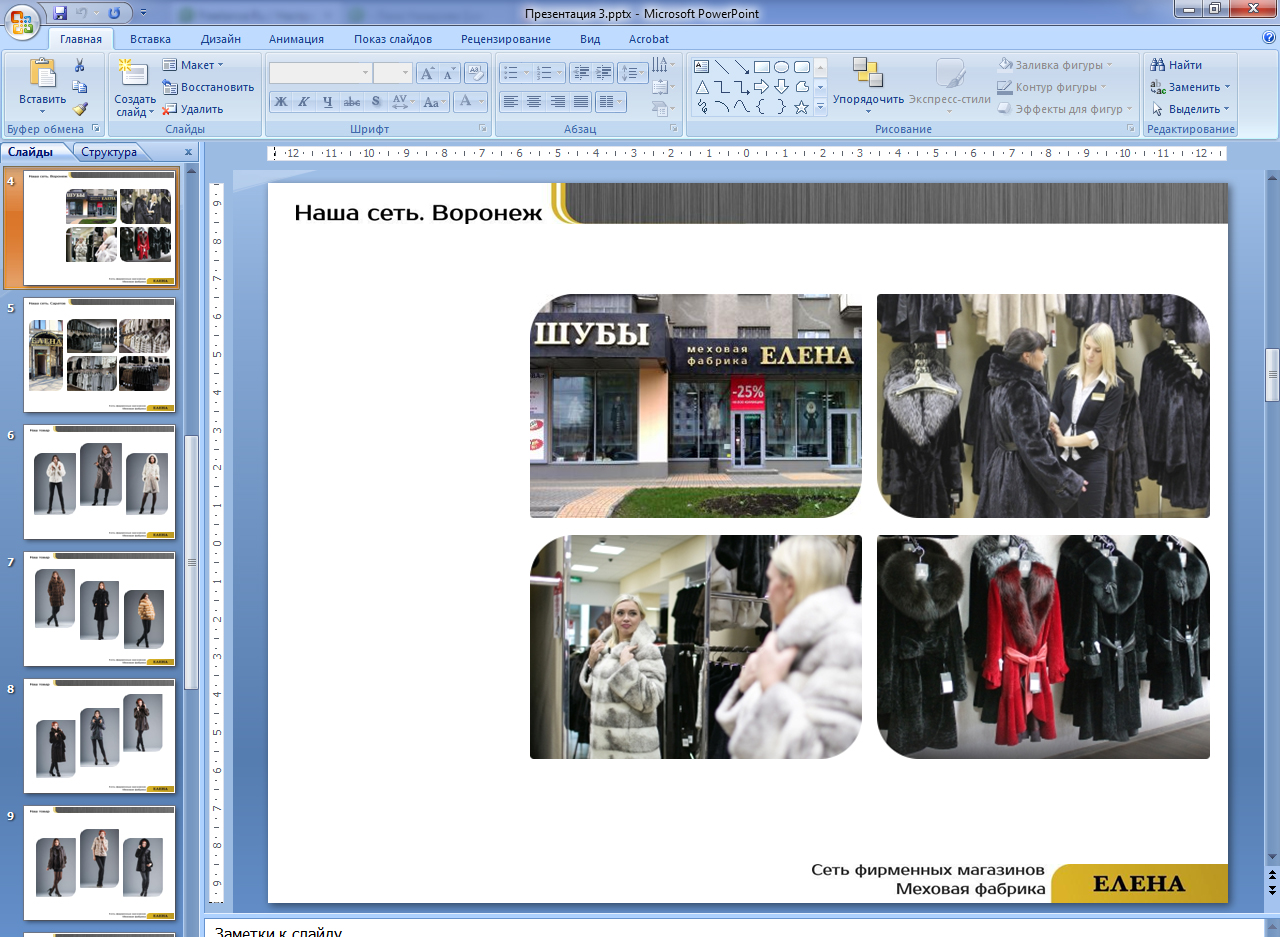Screen dimensions: 1280x937
Task: Select the oval shape in the gallery
Action: [x=781, y=67]
